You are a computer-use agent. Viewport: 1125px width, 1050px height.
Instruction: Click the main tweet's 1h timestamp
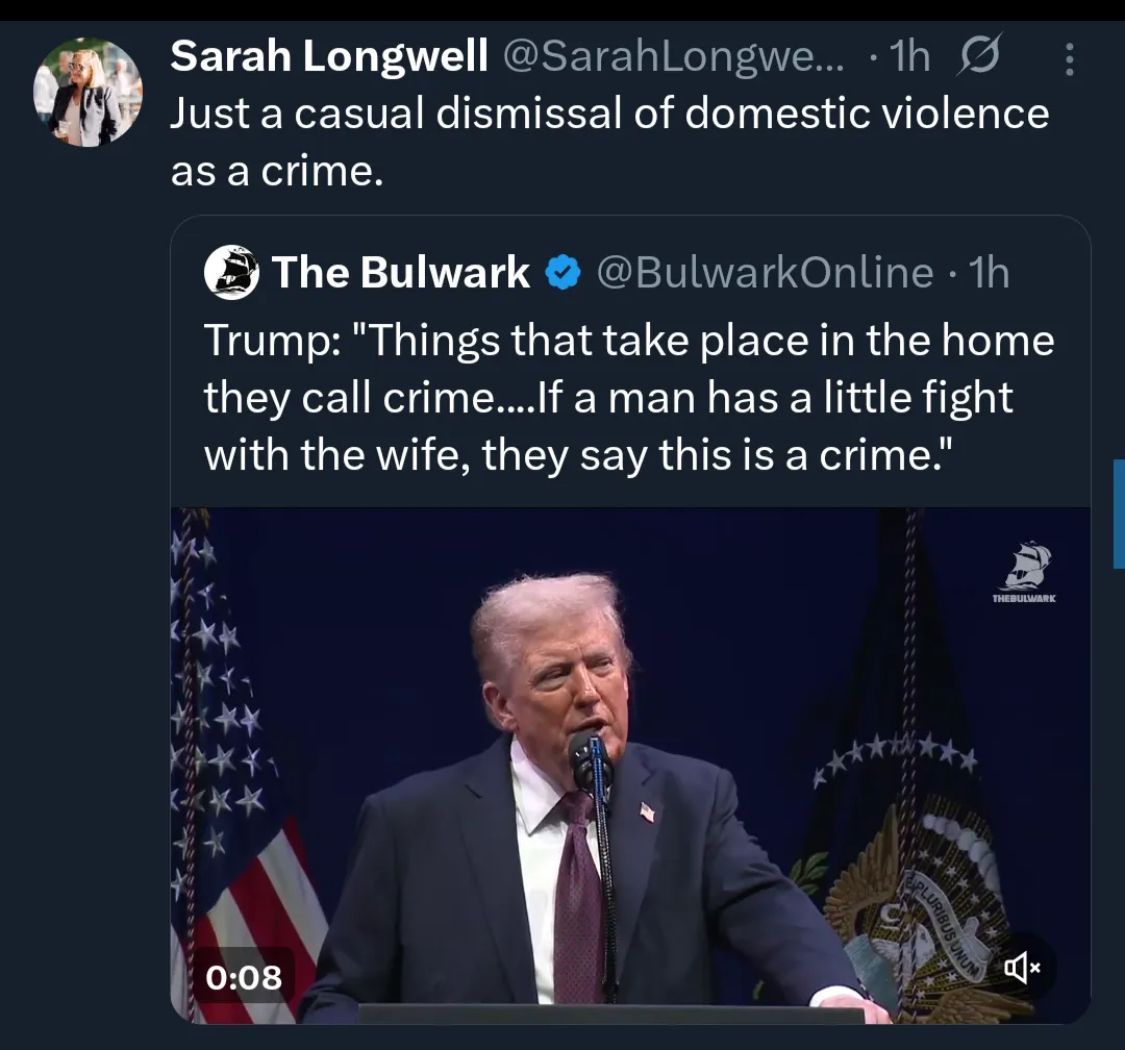(909, 59)
